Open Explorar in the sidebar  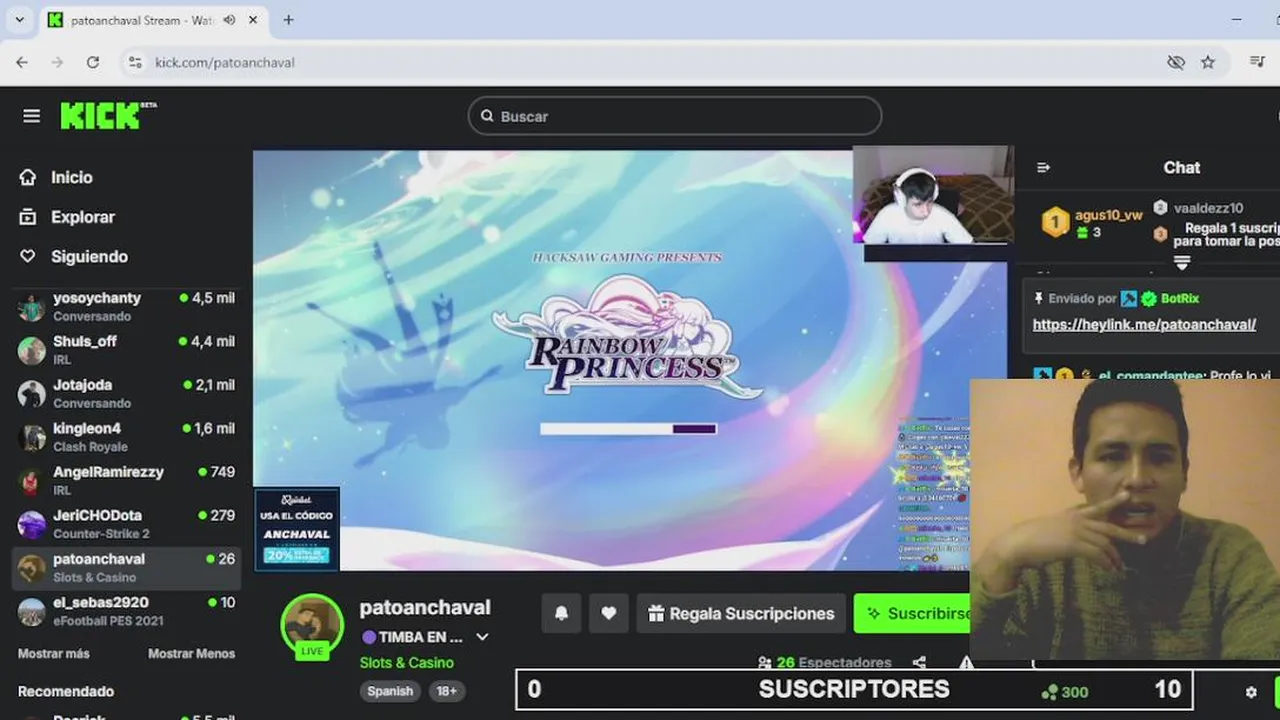(67, 217)
